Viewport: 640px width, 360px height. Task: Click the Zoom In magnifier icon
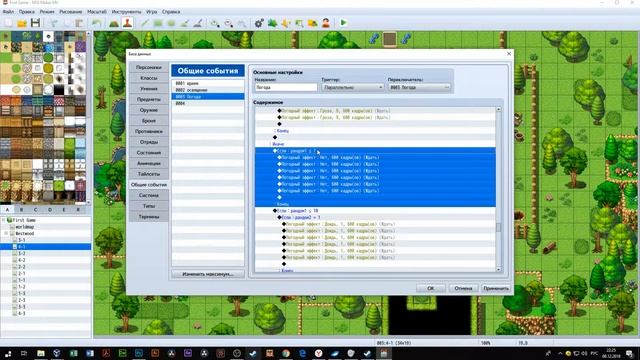click(215, 23)
